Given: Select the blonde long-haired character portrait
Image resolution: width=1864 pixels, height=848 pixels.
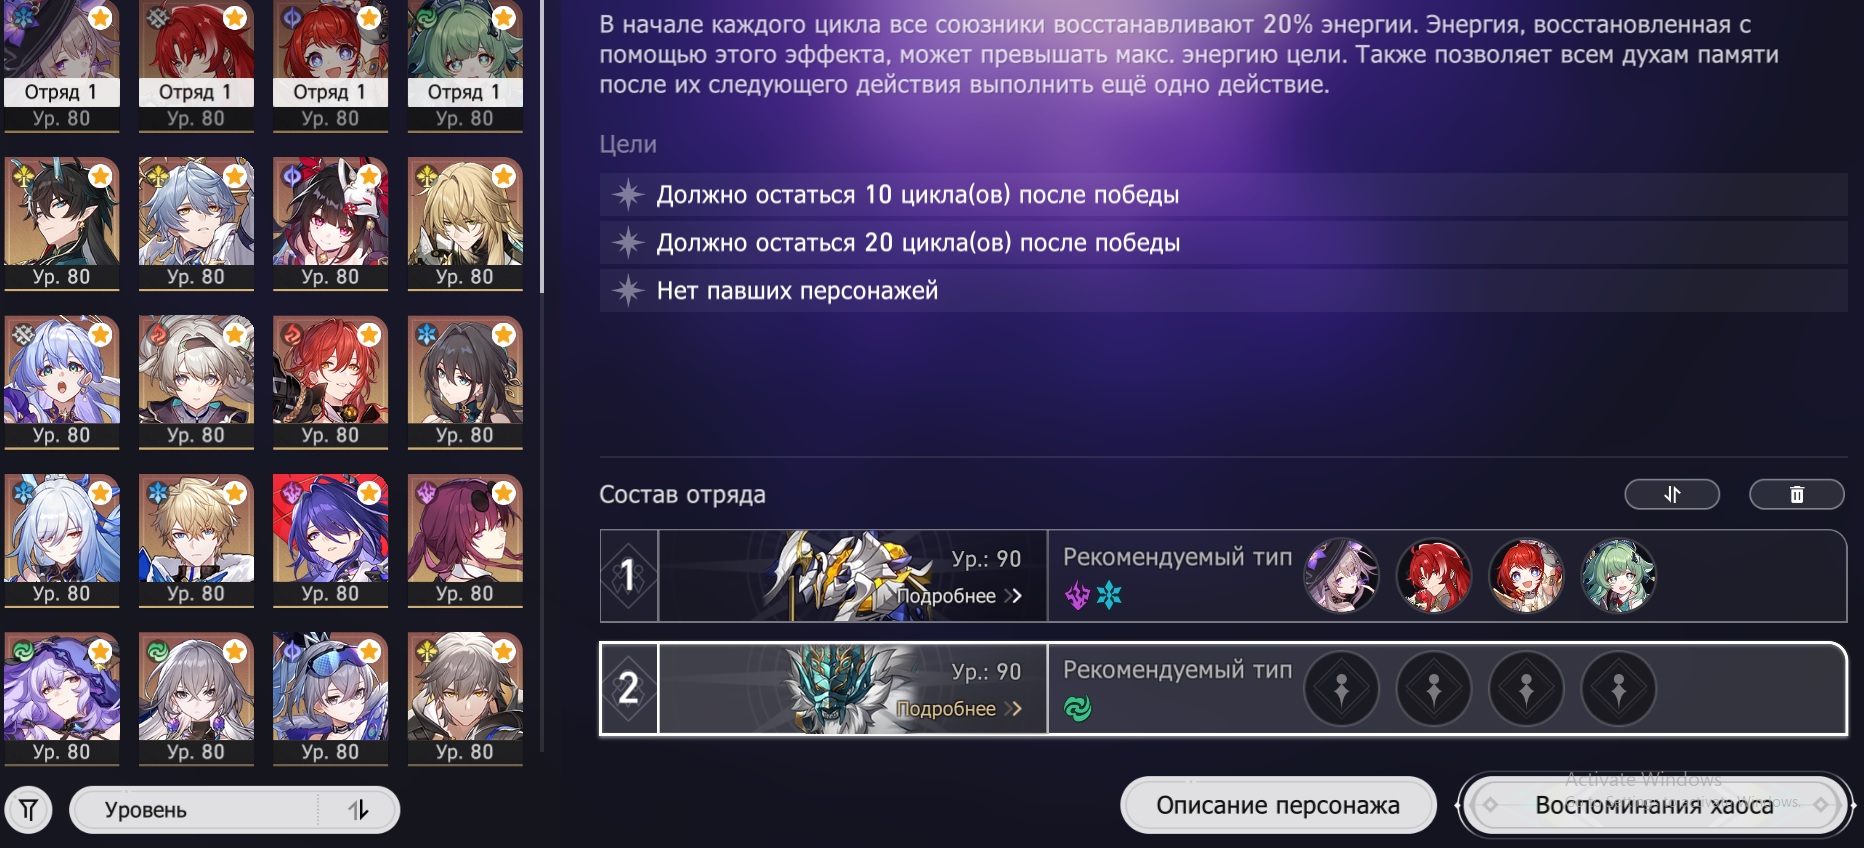Looking at the screenshot, I should [x=465, y=224].
